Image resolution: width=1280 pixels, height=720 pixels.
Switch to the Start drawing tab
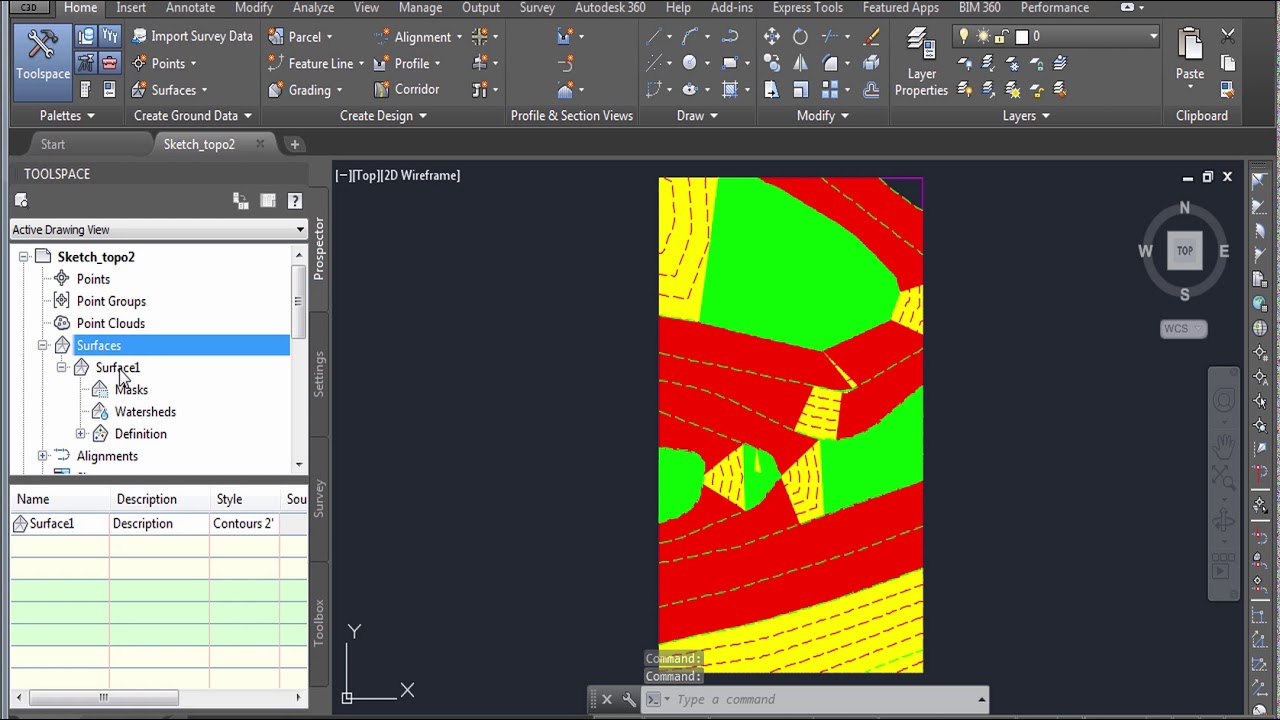(53, 144)
